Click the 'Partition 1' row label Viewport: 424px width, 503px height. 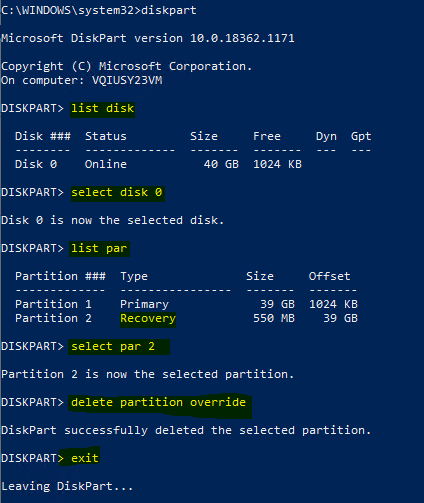53,304
